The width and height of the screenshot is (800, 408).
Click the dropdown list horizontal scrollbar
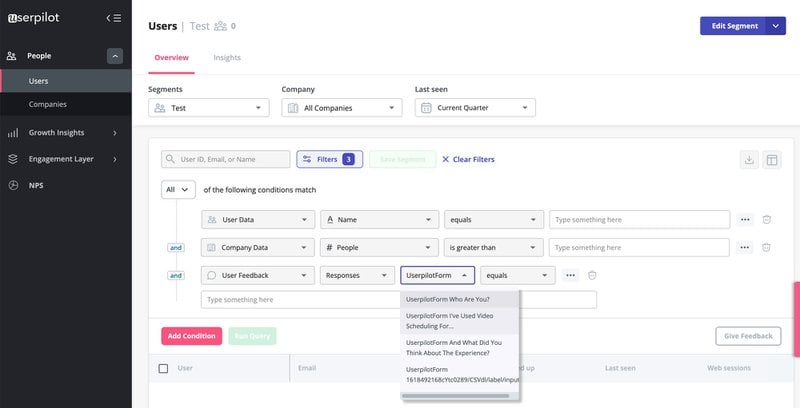[455, 396]
